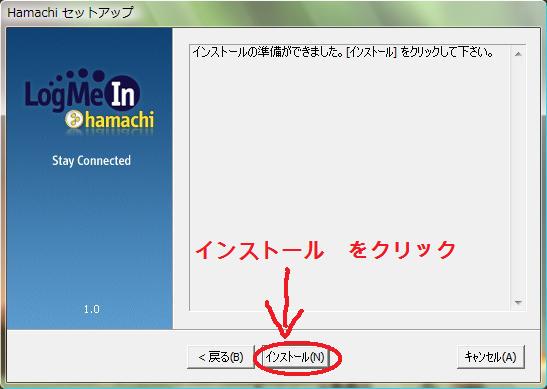Cancel setup with キャンセル(A) button
The width and height of the screenshot is (547, 389).
tap(490, 357)
